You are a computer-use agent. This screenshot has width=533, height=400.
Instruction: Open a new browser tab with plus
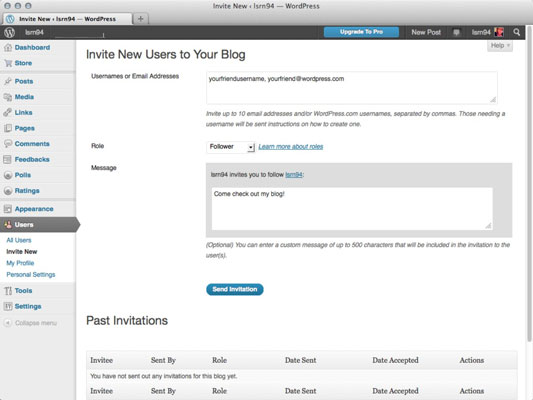(141, 19)
